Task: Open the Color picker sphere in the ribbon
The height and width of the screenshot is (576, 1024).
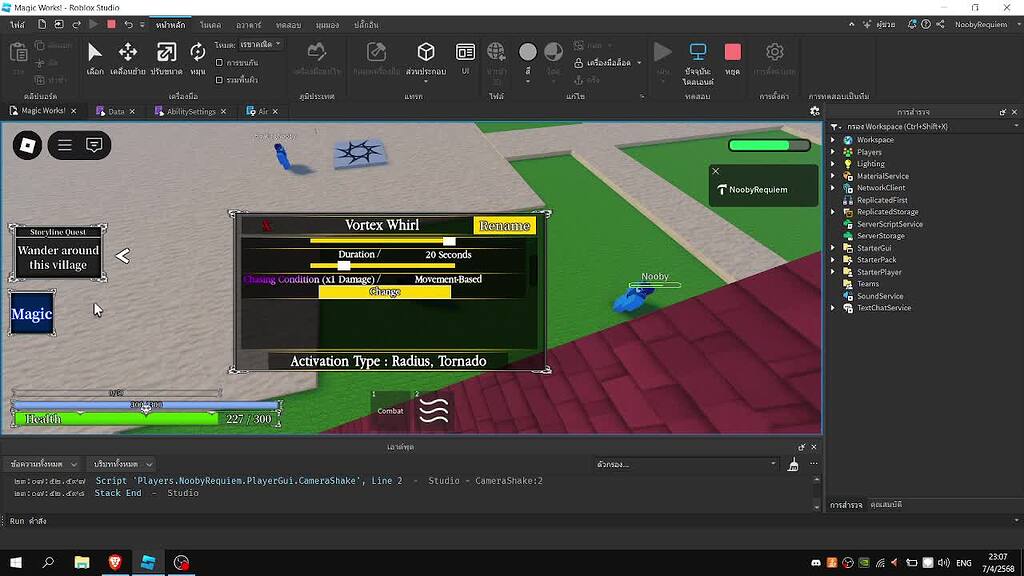Action: [x=527, y=50]
